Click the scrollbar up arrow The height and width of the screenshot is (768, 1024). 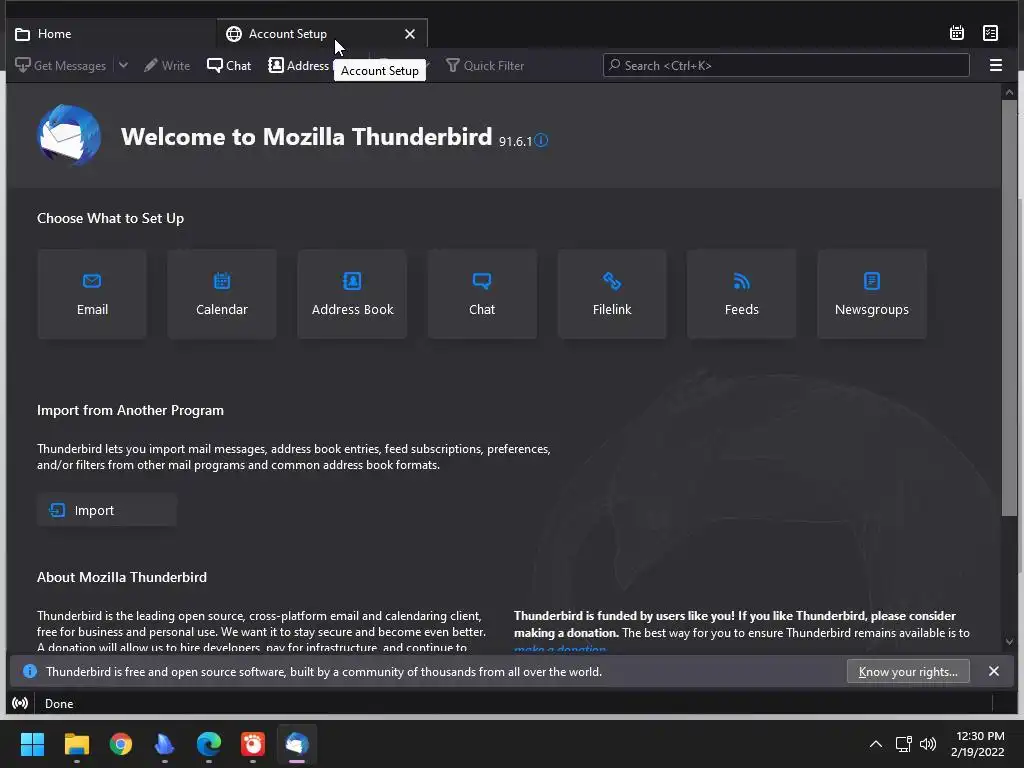1010,93
